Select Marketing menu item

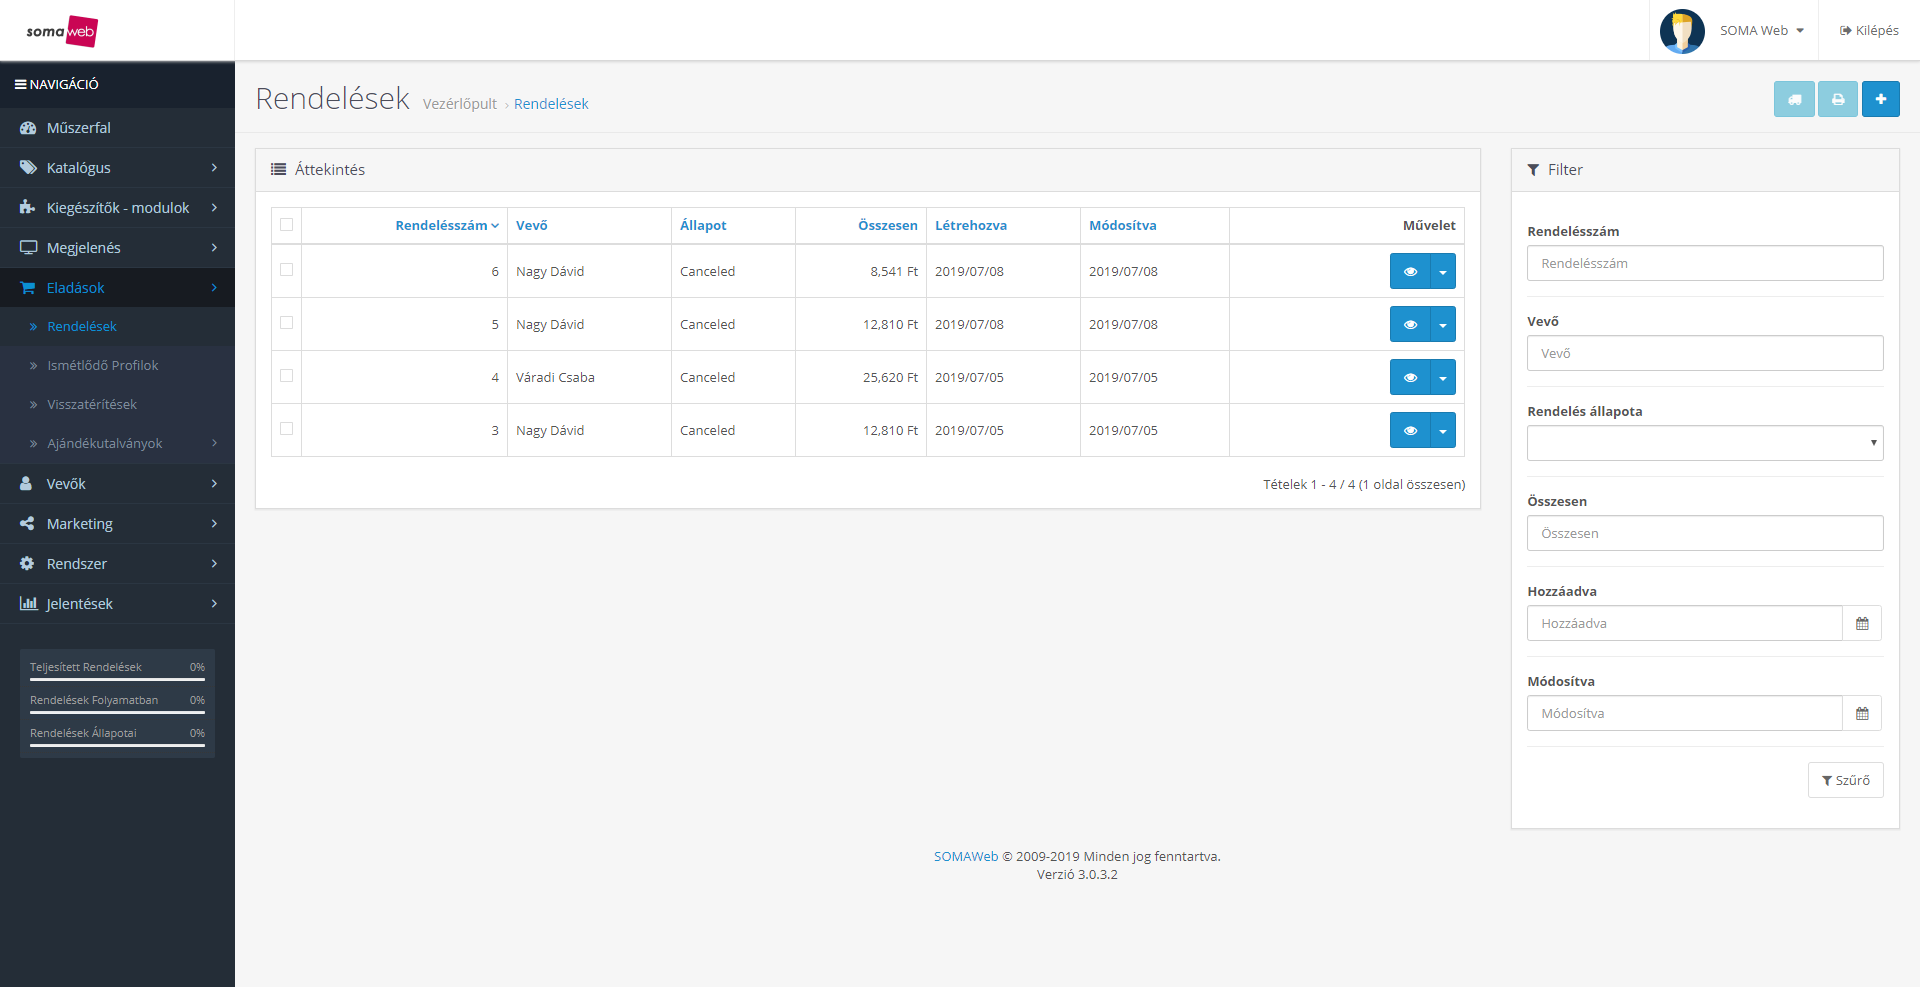click(x=117, y=524)
